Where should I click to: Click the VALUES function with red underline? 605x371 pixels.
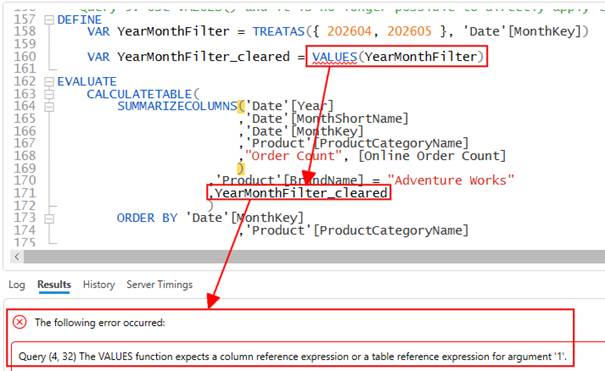(x=335, y=57)
